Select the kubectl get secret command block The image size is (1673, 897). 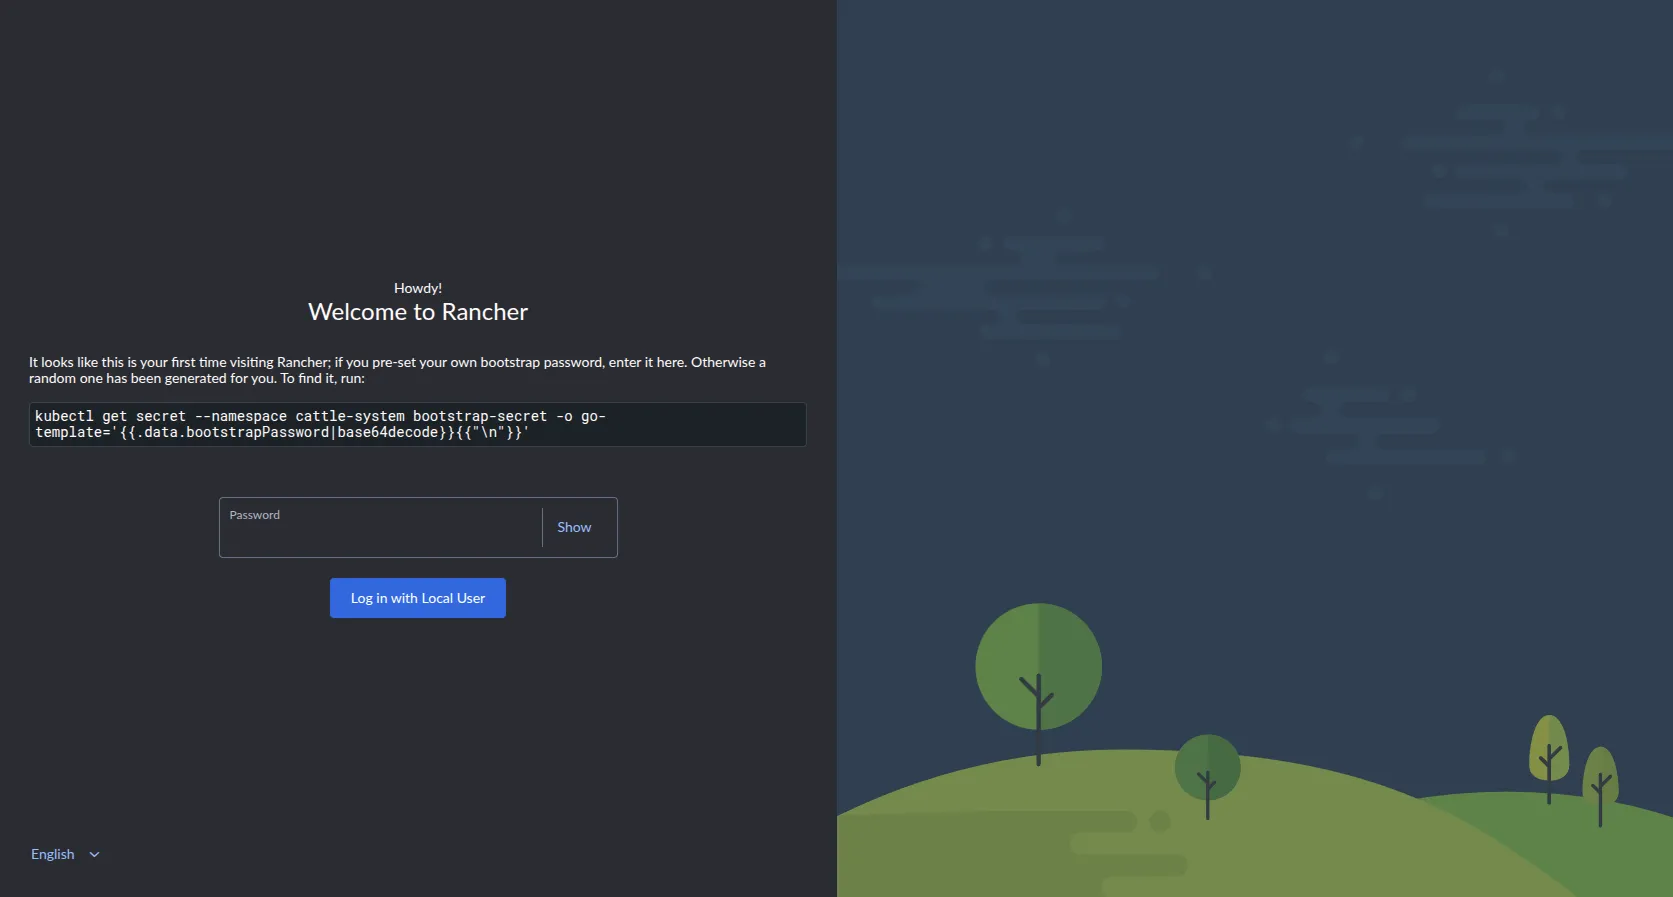[418, 424]
